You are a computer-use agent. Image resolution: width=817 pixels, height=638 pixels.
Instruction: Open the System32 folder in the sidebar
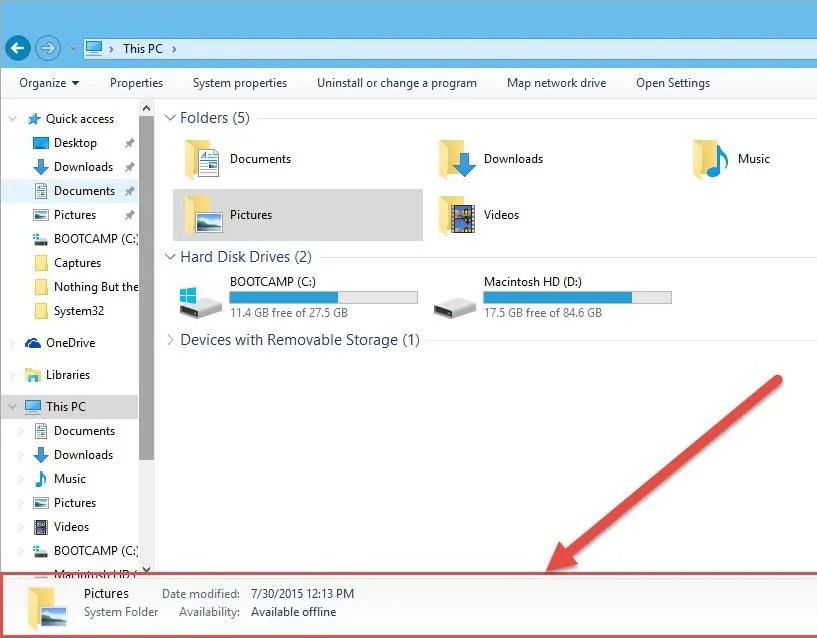point(79,311)
